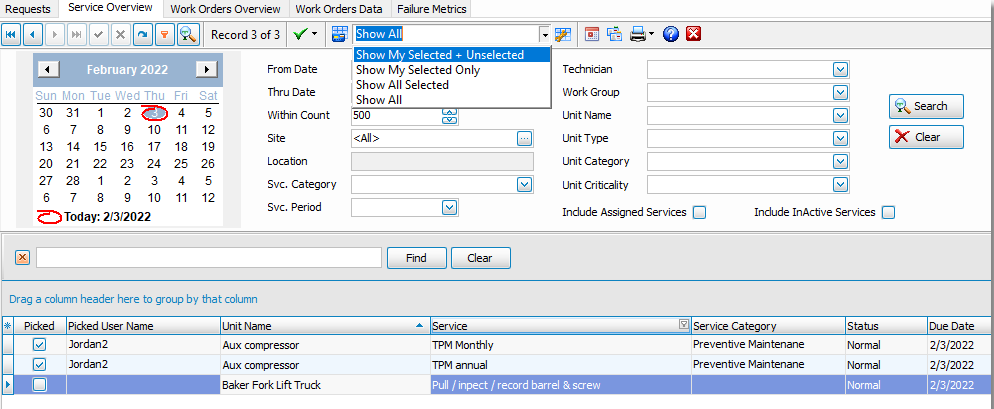Click the Picked User Name column header
The width and height of the screenshot is (994, 409).
[143, 326]
